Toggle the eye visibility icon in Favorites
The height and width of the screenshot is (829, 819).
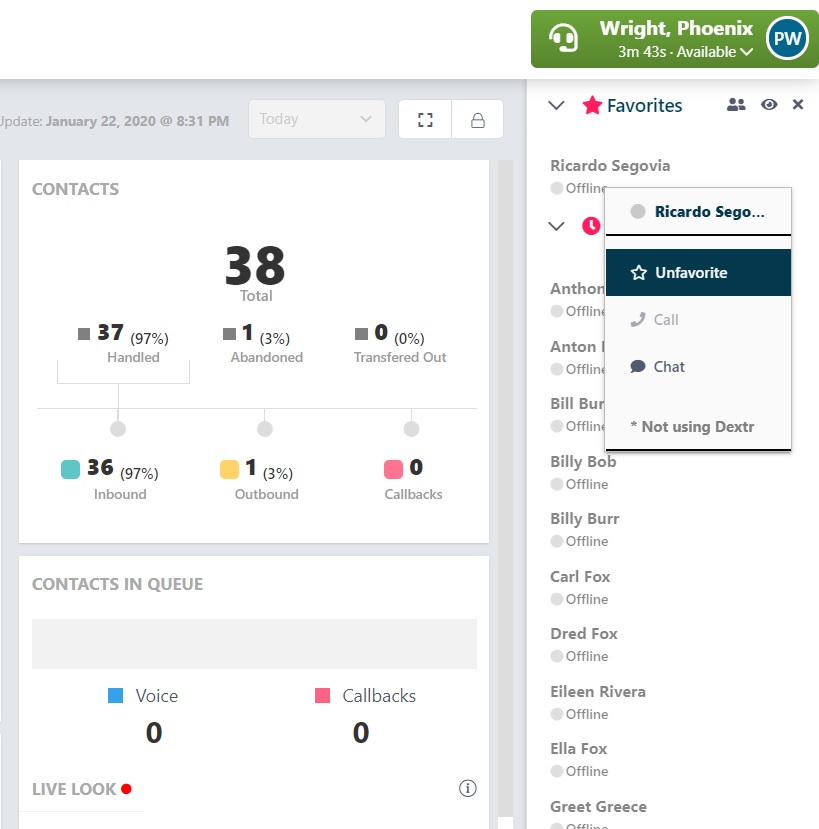[769, 105]
